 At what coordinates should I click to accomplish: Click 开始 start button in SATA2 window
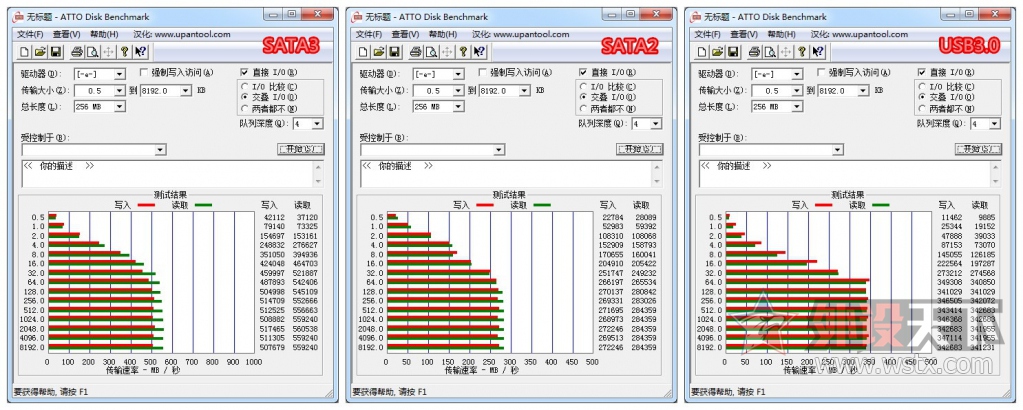coord(639,150)
